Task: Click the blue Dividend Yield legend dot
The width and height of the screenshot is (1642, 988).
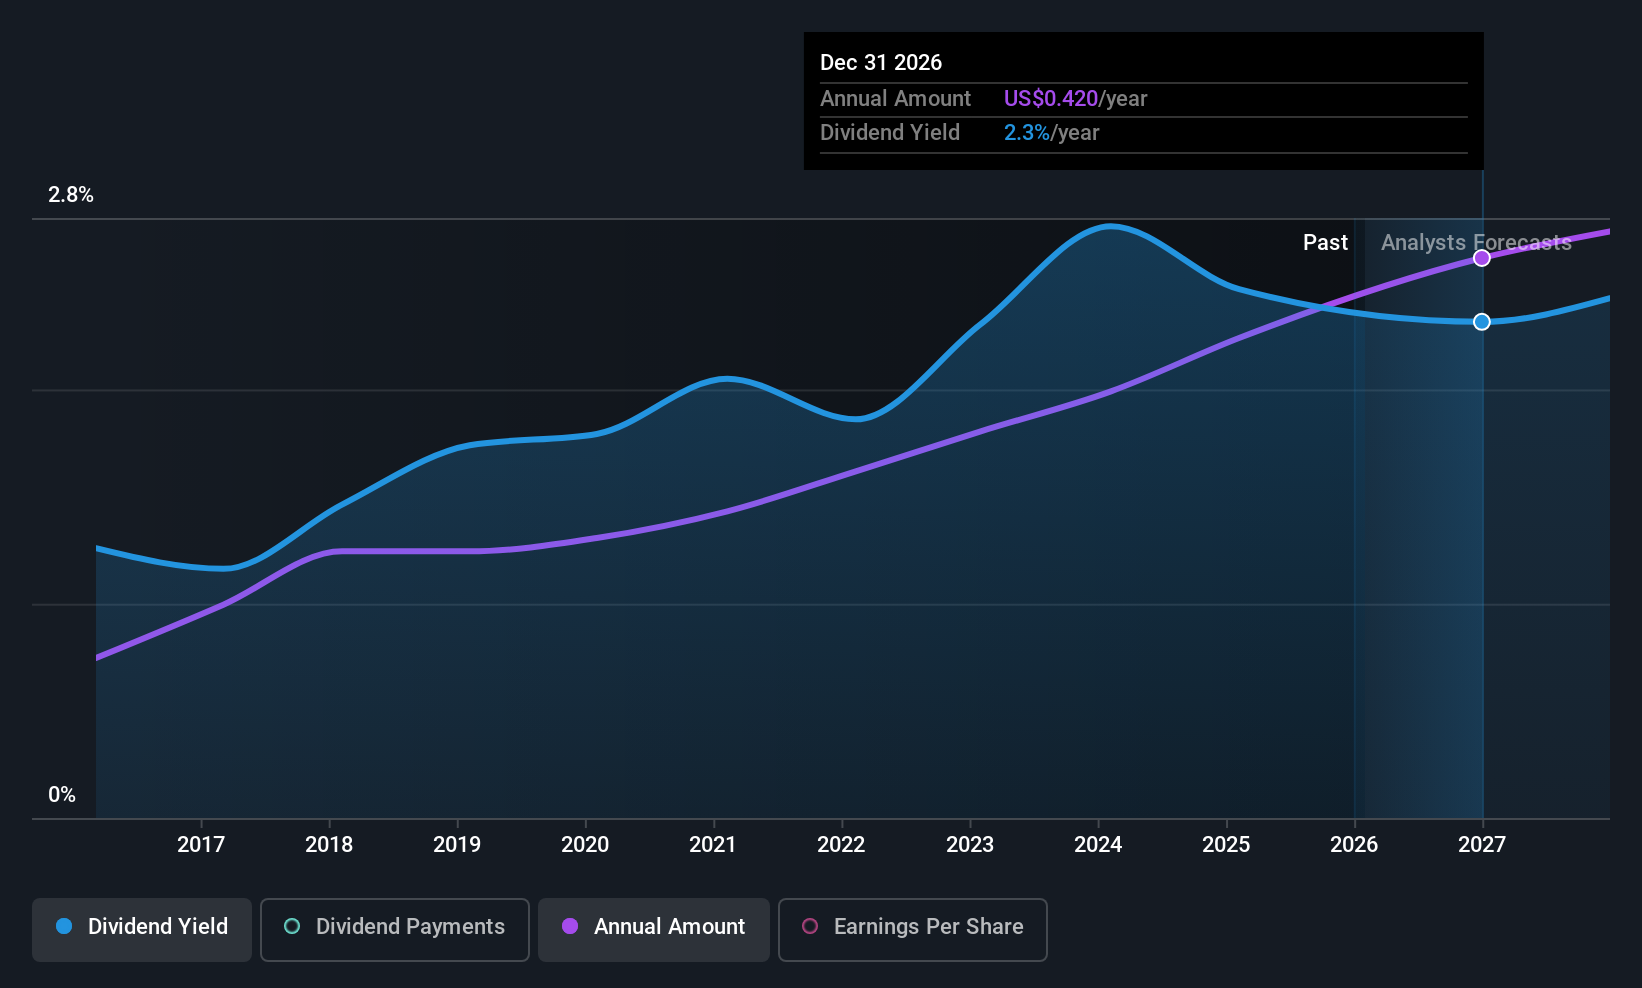Action: point(64,926)
